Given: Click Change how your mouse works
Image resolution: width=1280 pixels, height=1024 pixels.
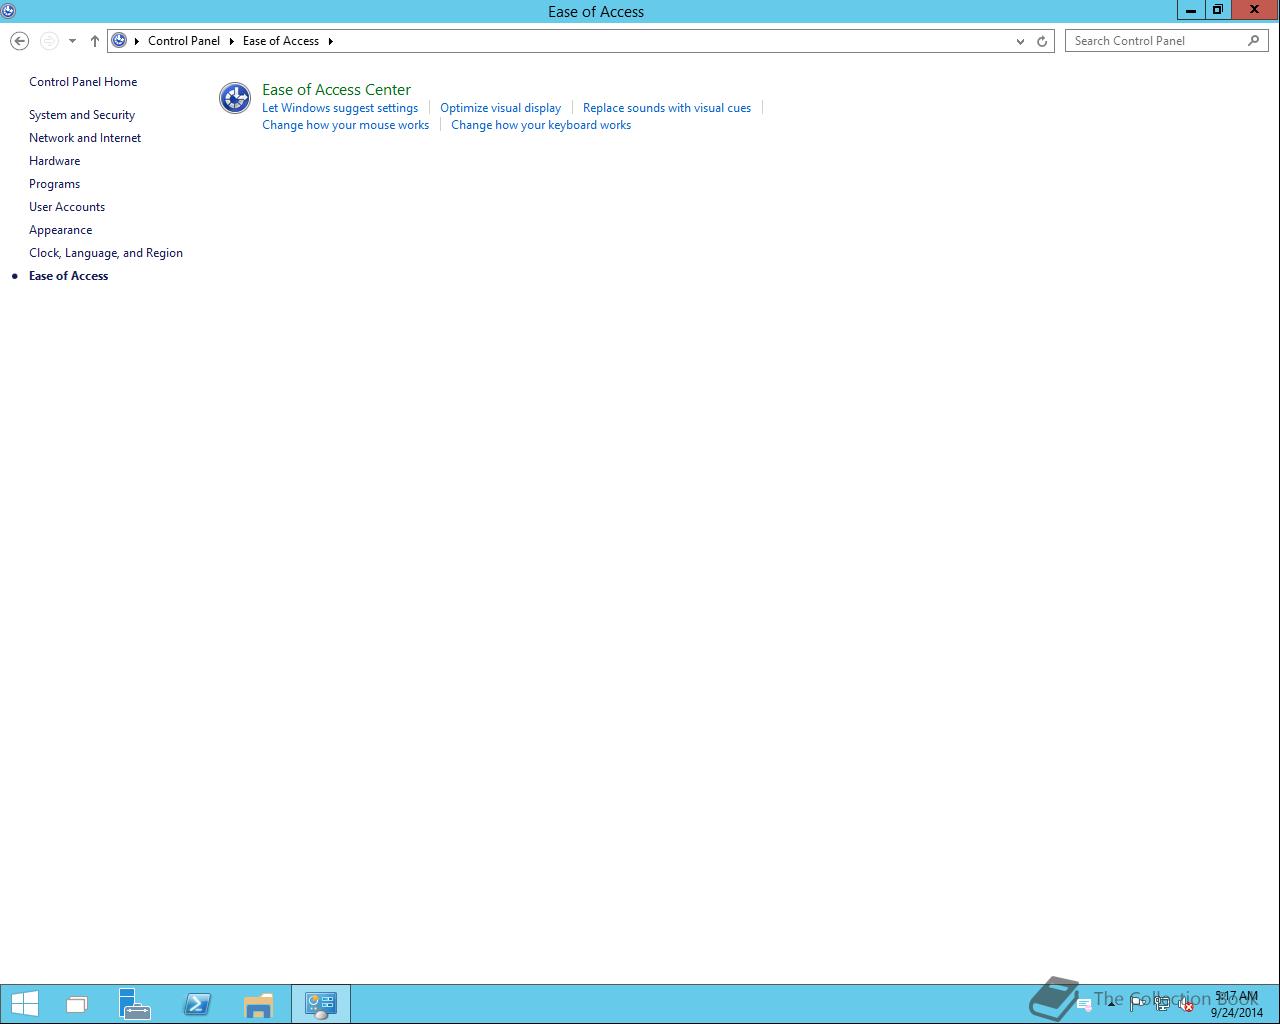Looking at the screenshot, I should [x=345, y=125].
